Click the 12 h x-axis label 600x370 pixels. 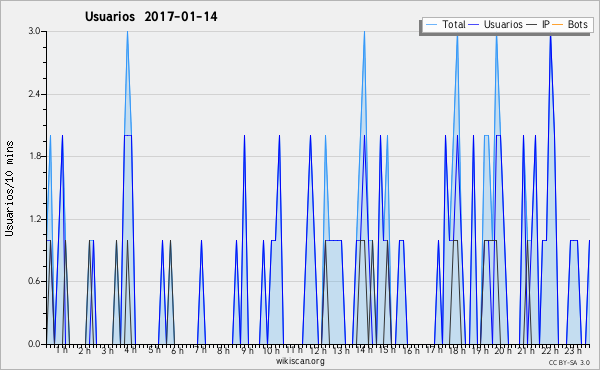pos(318,350)
